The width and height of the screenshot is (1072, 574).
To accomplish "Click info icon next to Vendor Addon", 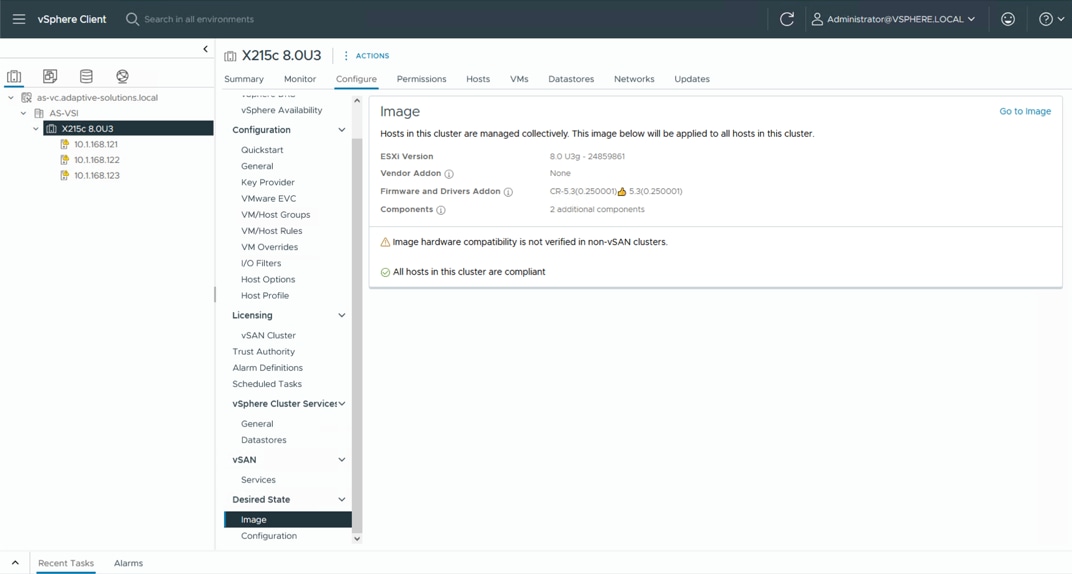I will pos(449,174).
